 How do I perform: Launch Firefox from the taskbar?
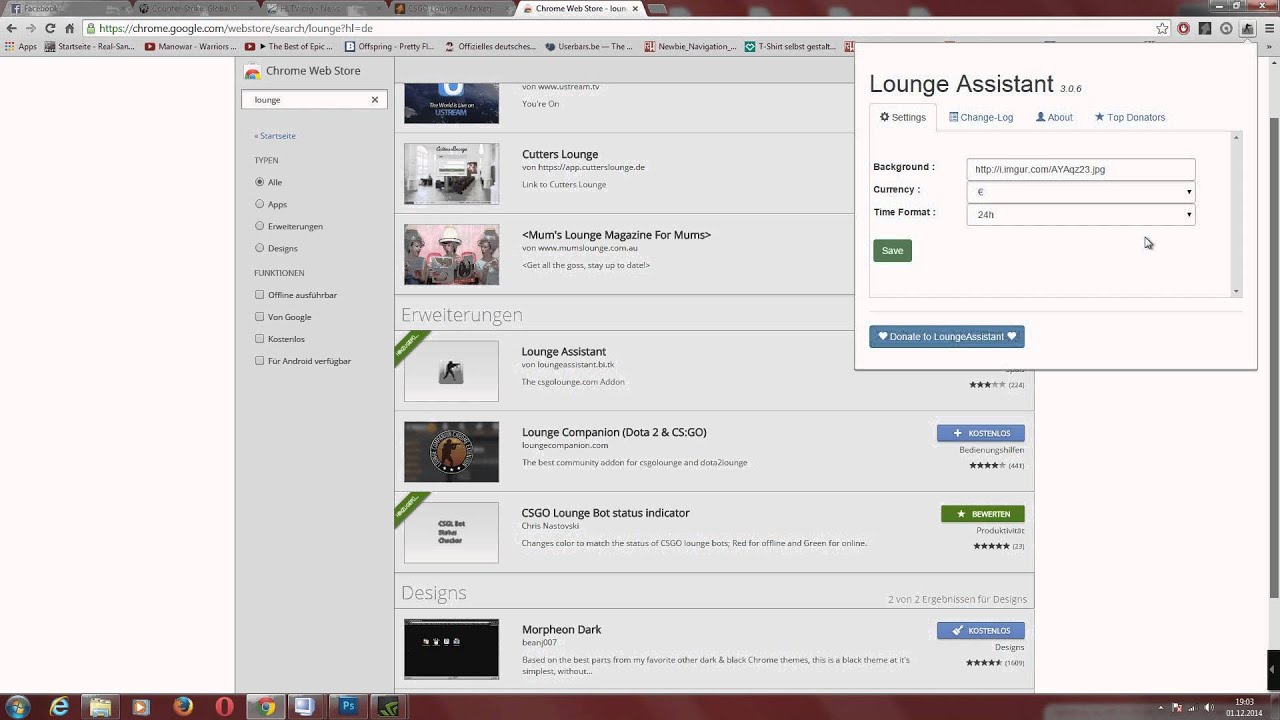tap(183, 707)
